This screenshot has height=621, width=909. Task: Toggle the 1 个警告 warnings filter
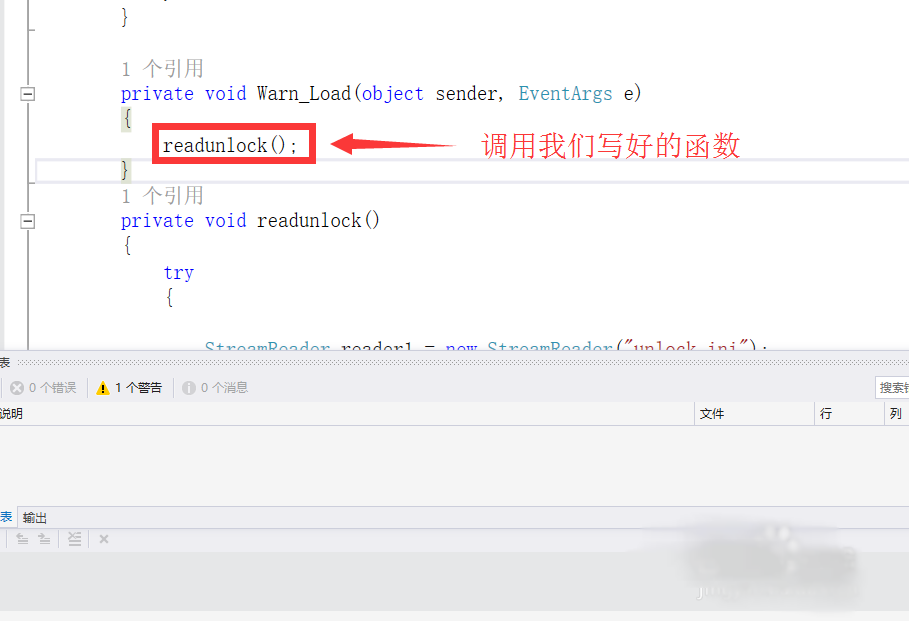130,388
